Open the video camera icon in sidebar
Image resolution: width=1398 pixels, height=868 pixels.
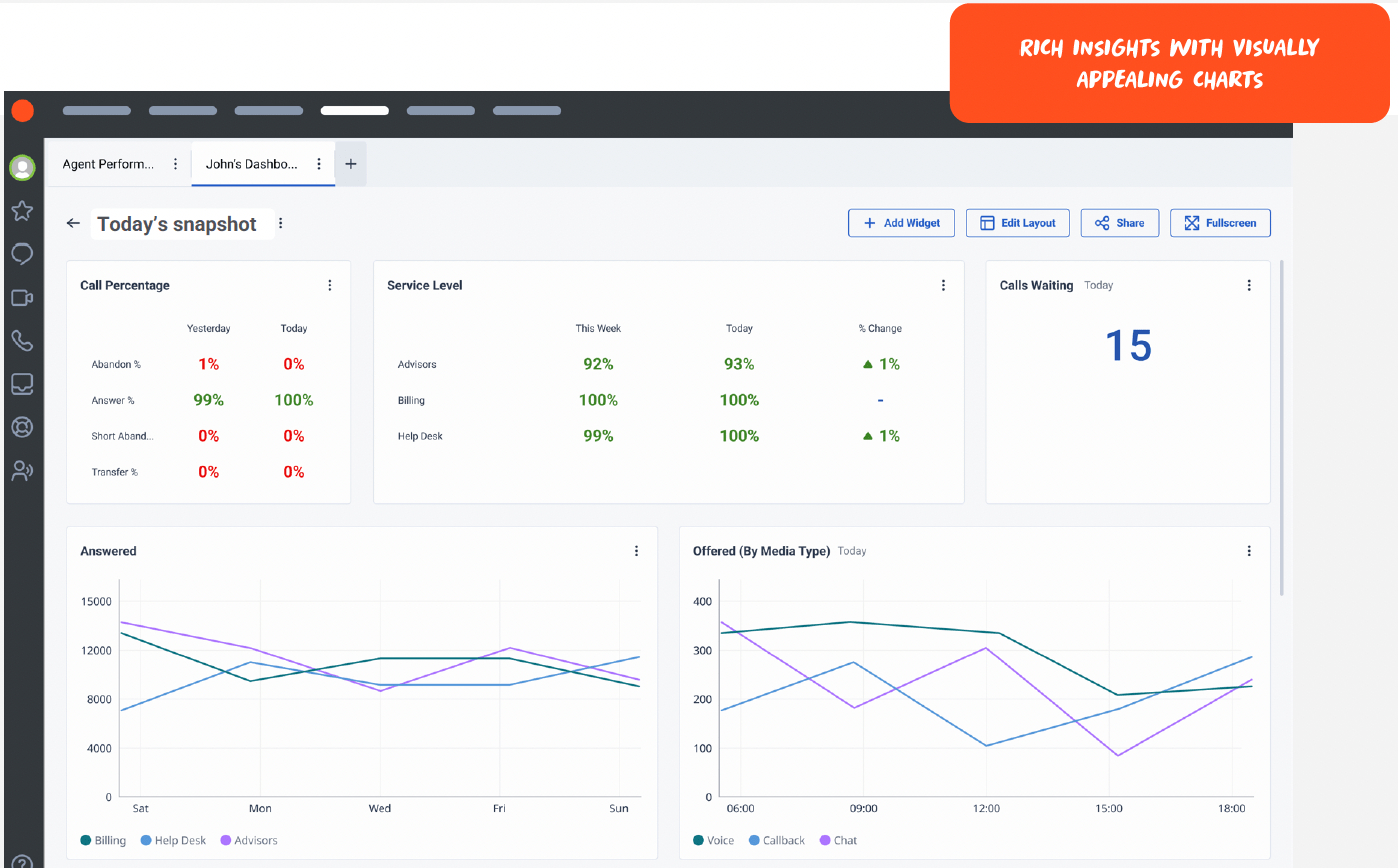click(x=22, y=297)
